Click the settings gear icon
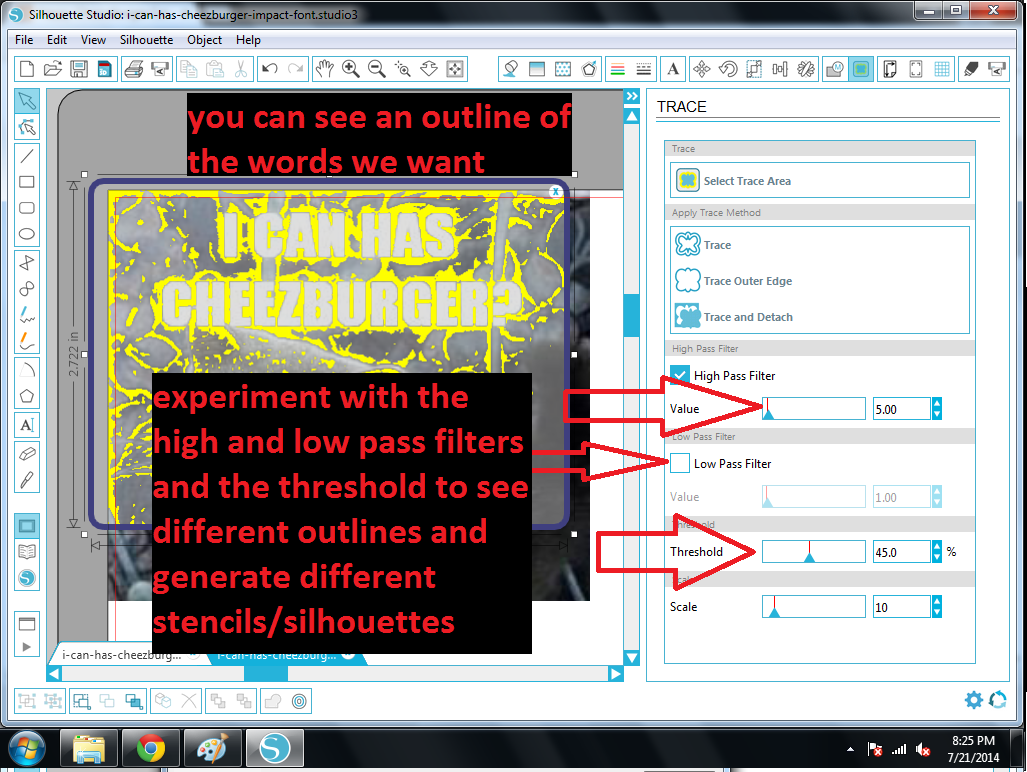Image resolution: width=1027 pixels, height=772 pixels. coord(974,700)
